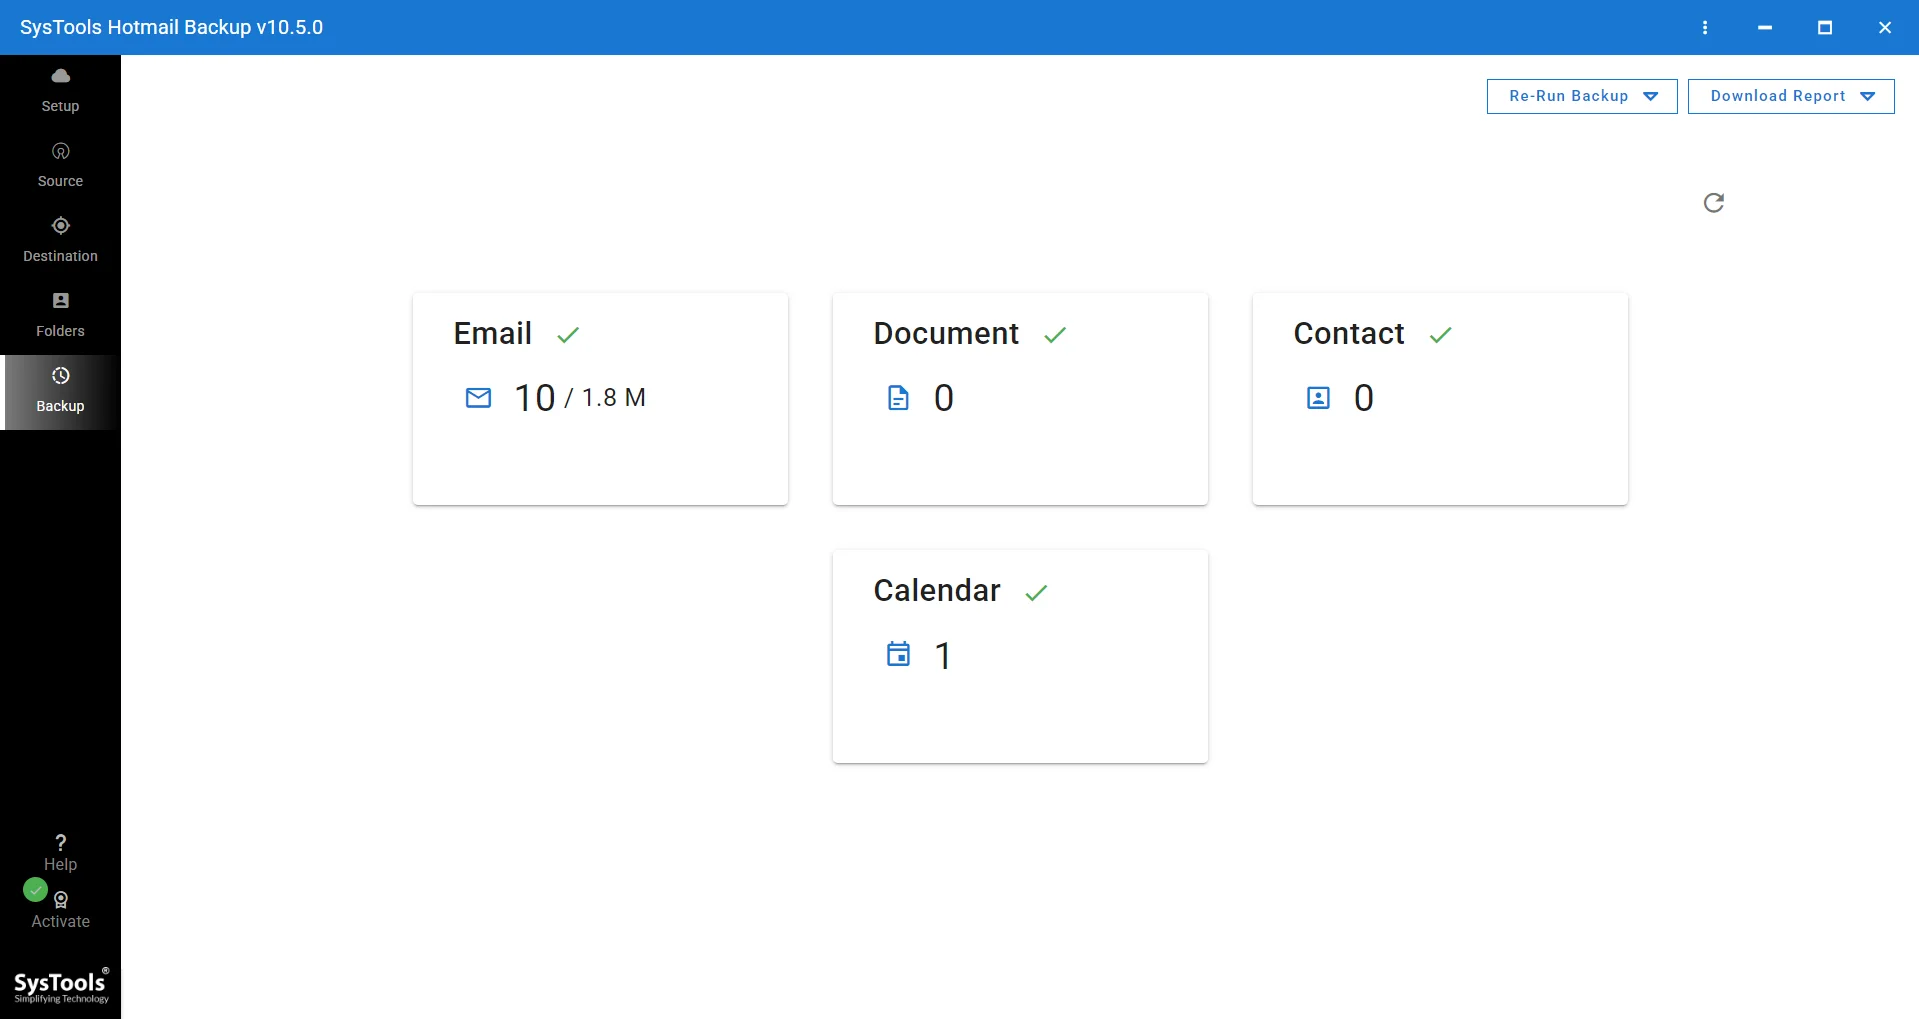Click the green check next to Email
1919x1019 pixels.
[568, 335]
